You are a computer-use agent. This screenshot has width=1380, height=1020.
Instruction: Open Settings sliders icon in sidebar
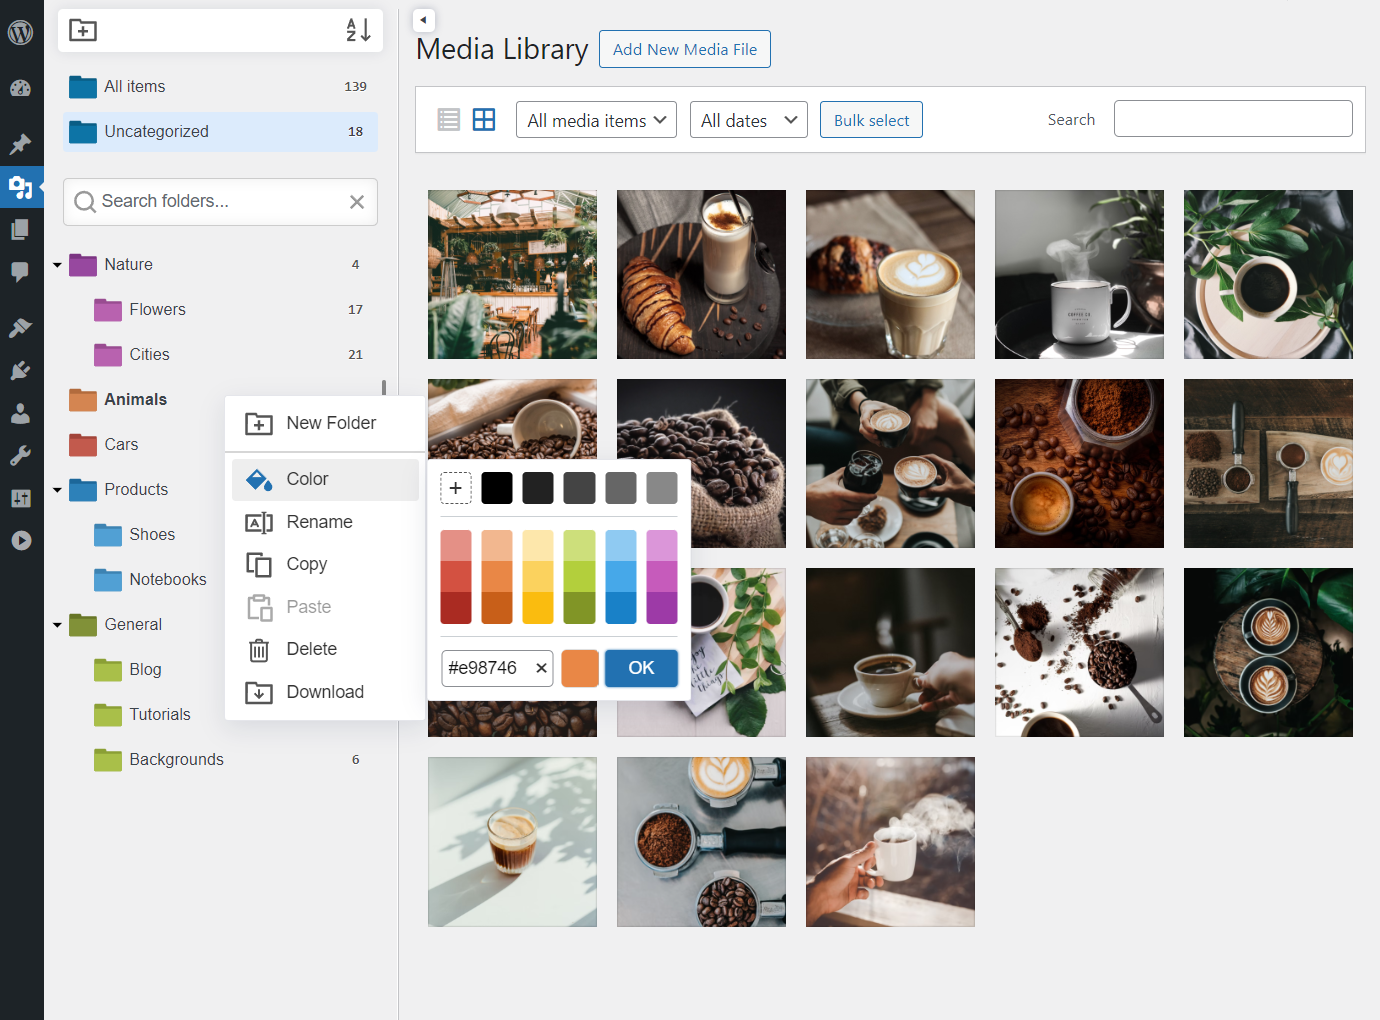(x=21, y=498)
